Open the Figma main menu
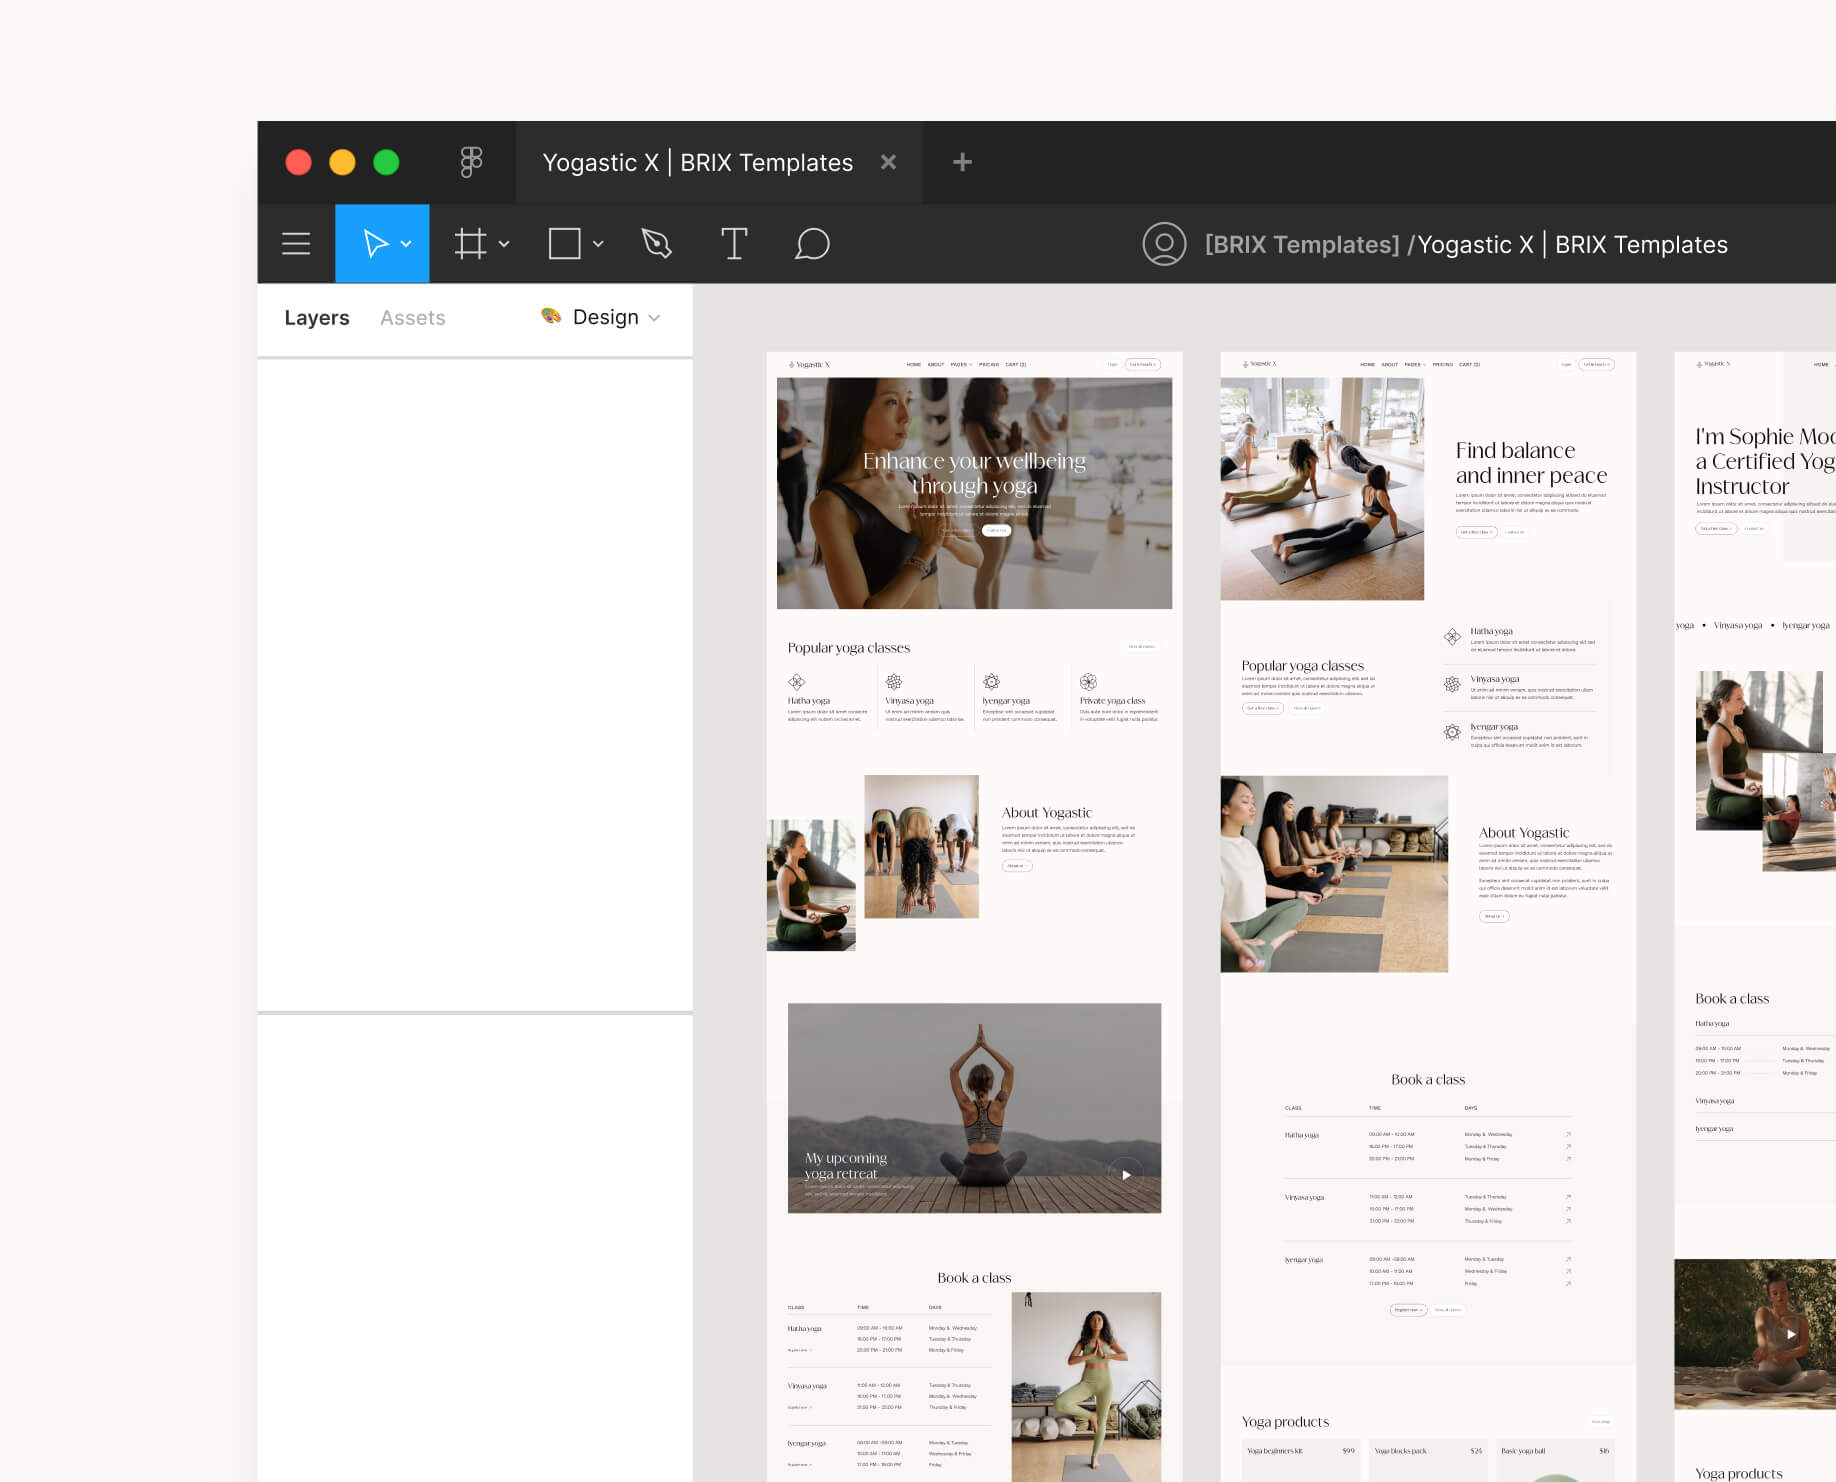This screenshot has height=1482, width=1836. [296, 243]
